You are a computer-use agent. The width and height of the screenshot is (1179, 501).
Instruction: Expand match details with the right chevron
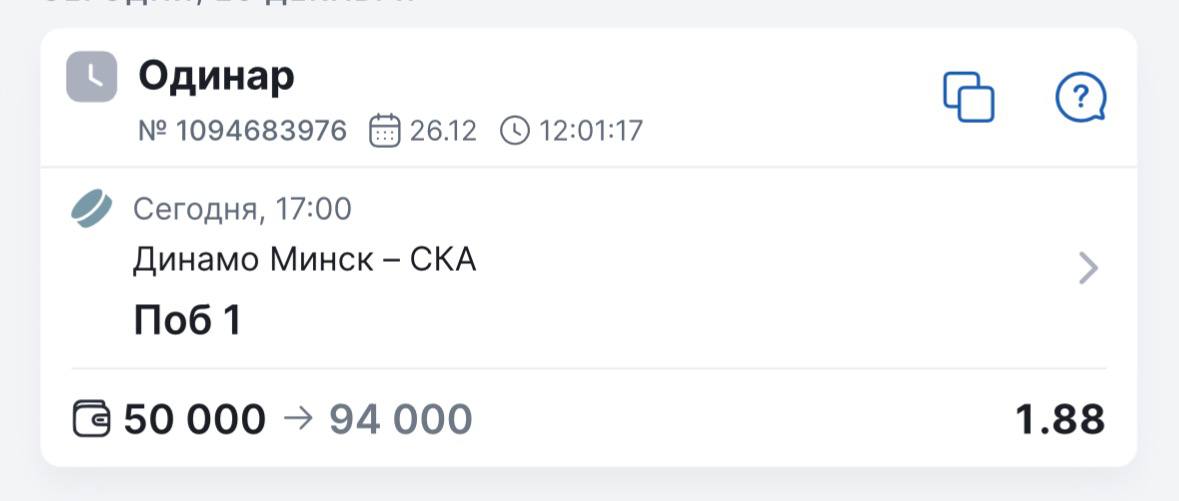tap(1088, 268)
